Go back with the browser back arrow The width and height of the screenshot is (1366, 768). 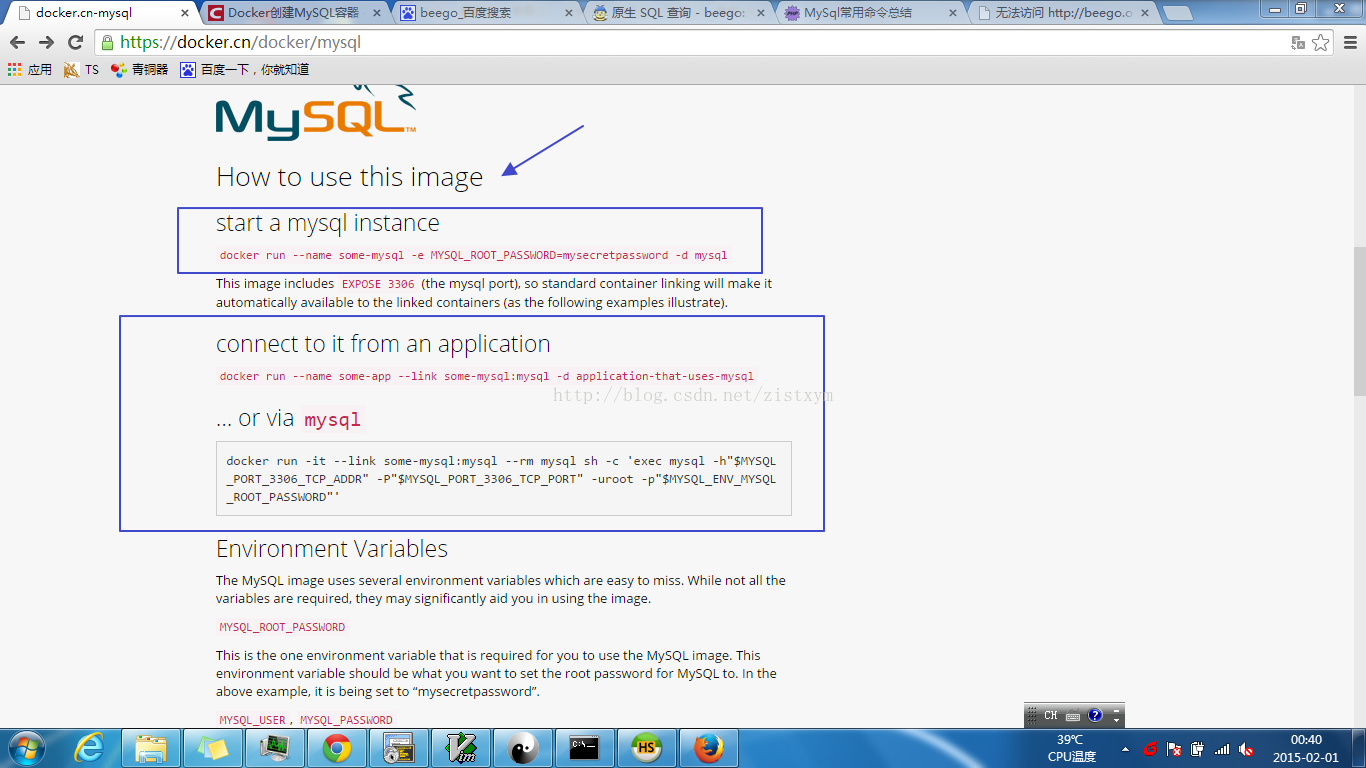[x=17, y=42]
